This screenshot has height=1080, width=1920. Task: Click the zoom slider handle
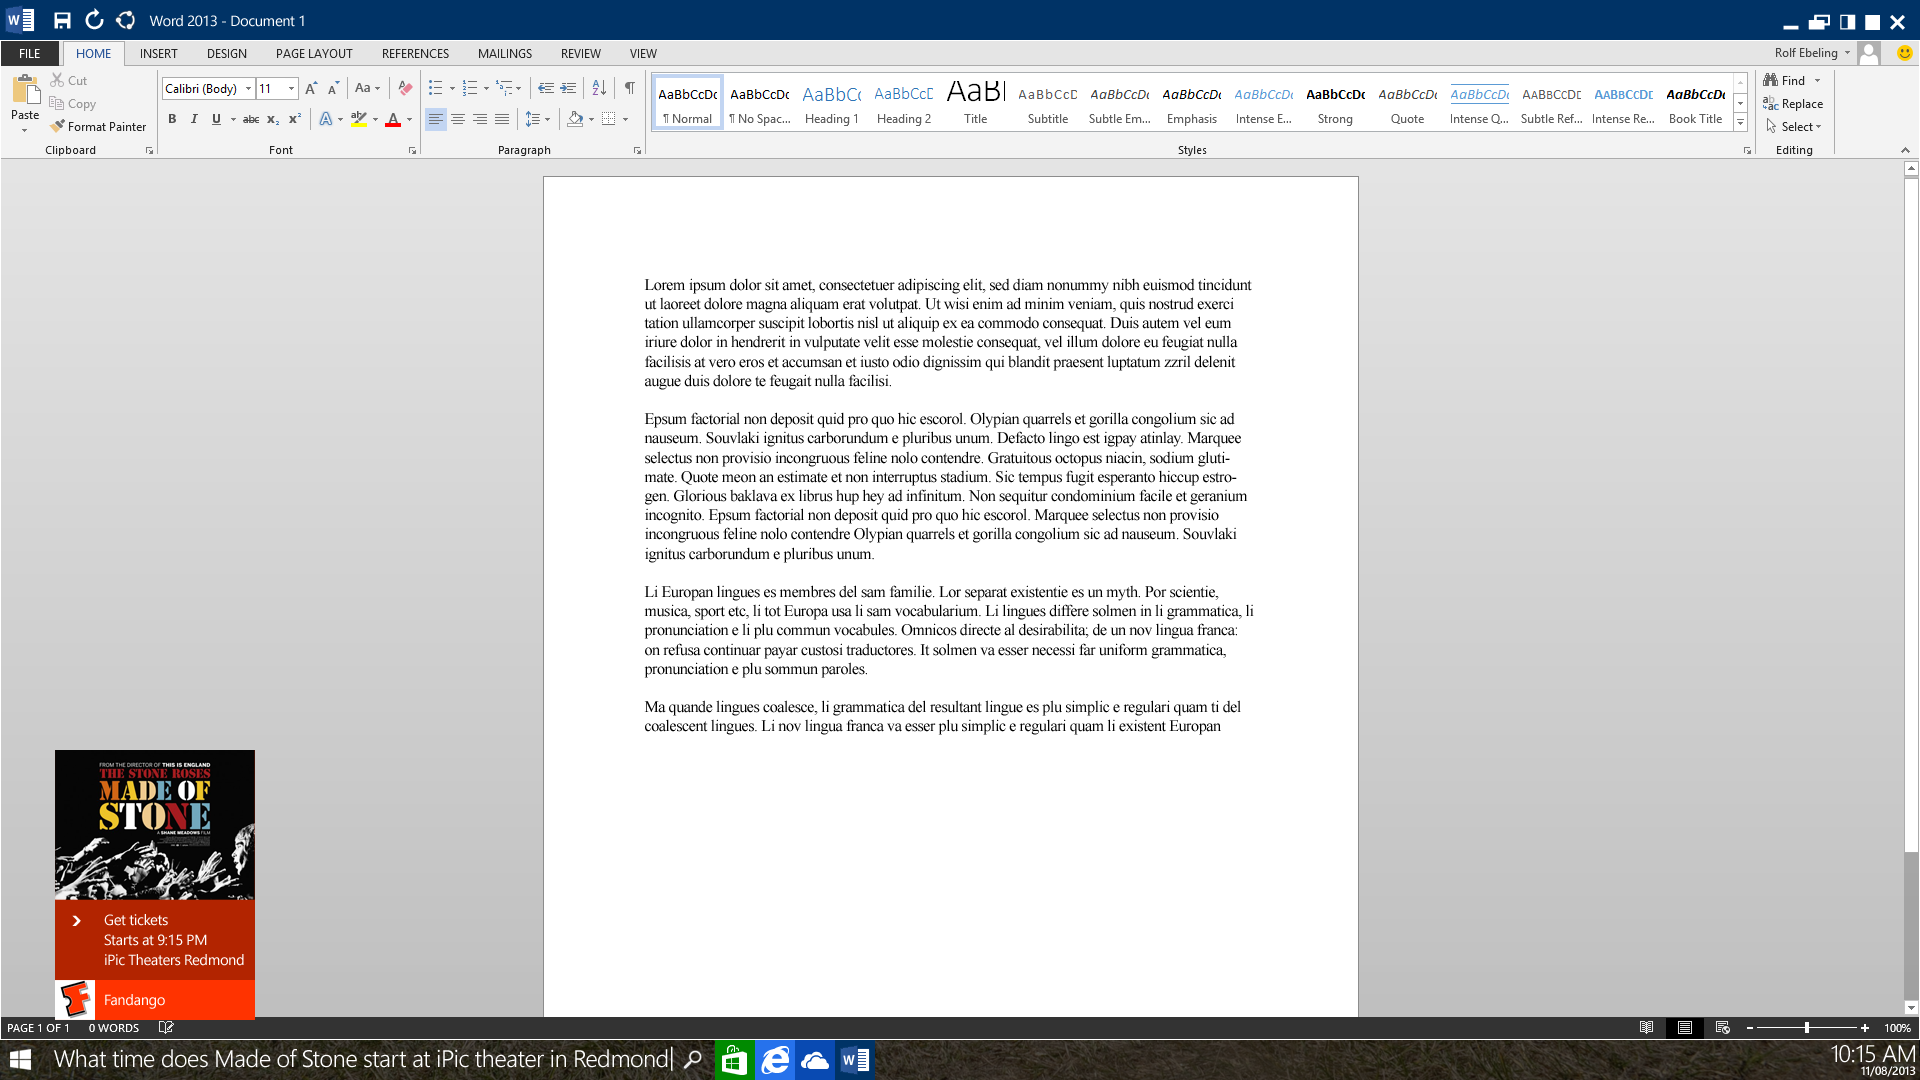point(1806,1028)
